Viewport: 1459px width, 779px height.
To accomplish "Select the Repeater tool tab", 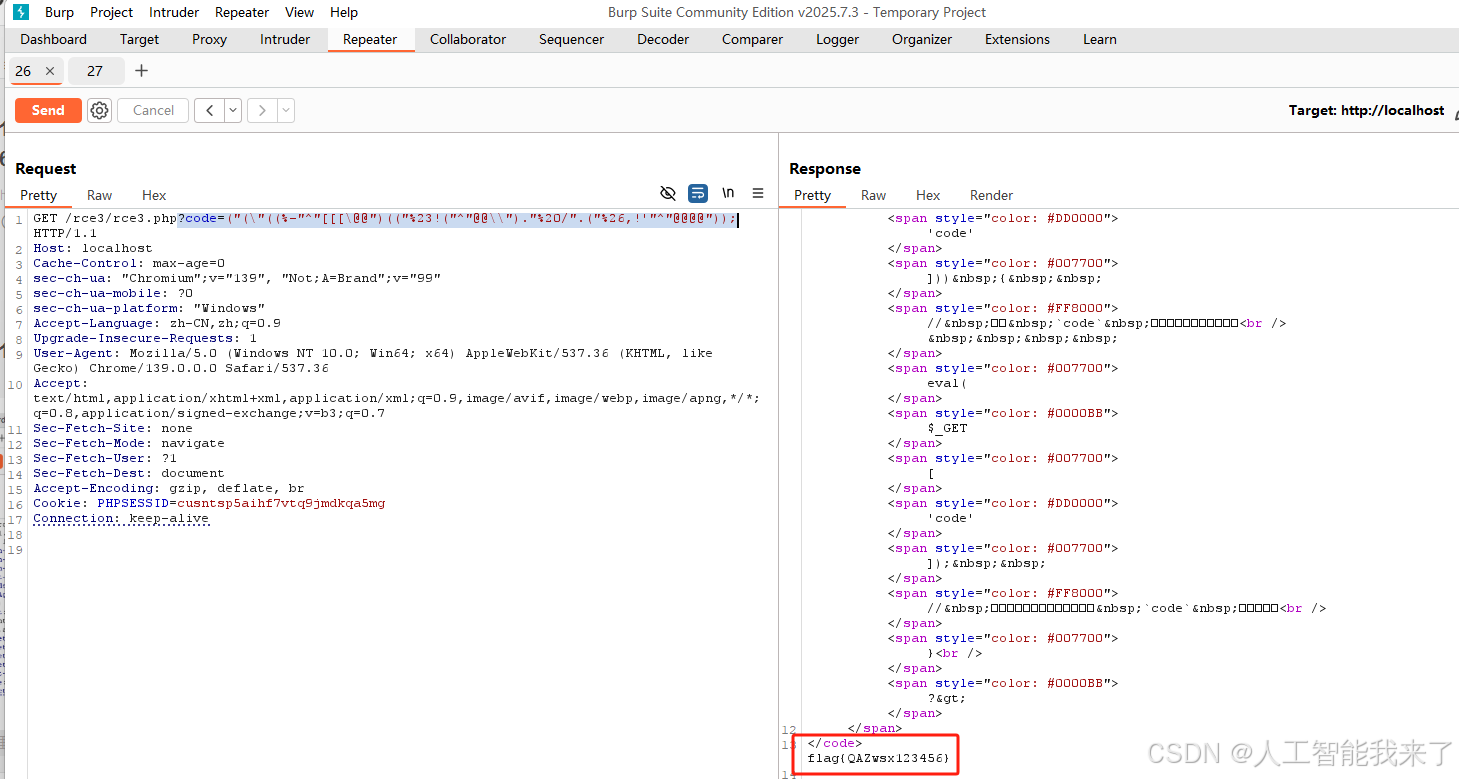I will (x=370, y=40).
